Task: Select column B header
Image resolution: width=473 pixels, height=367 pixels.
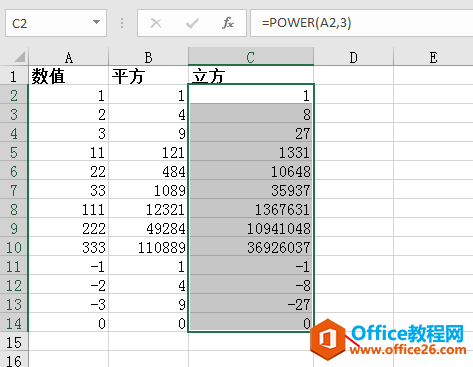Action: (148, 57)
